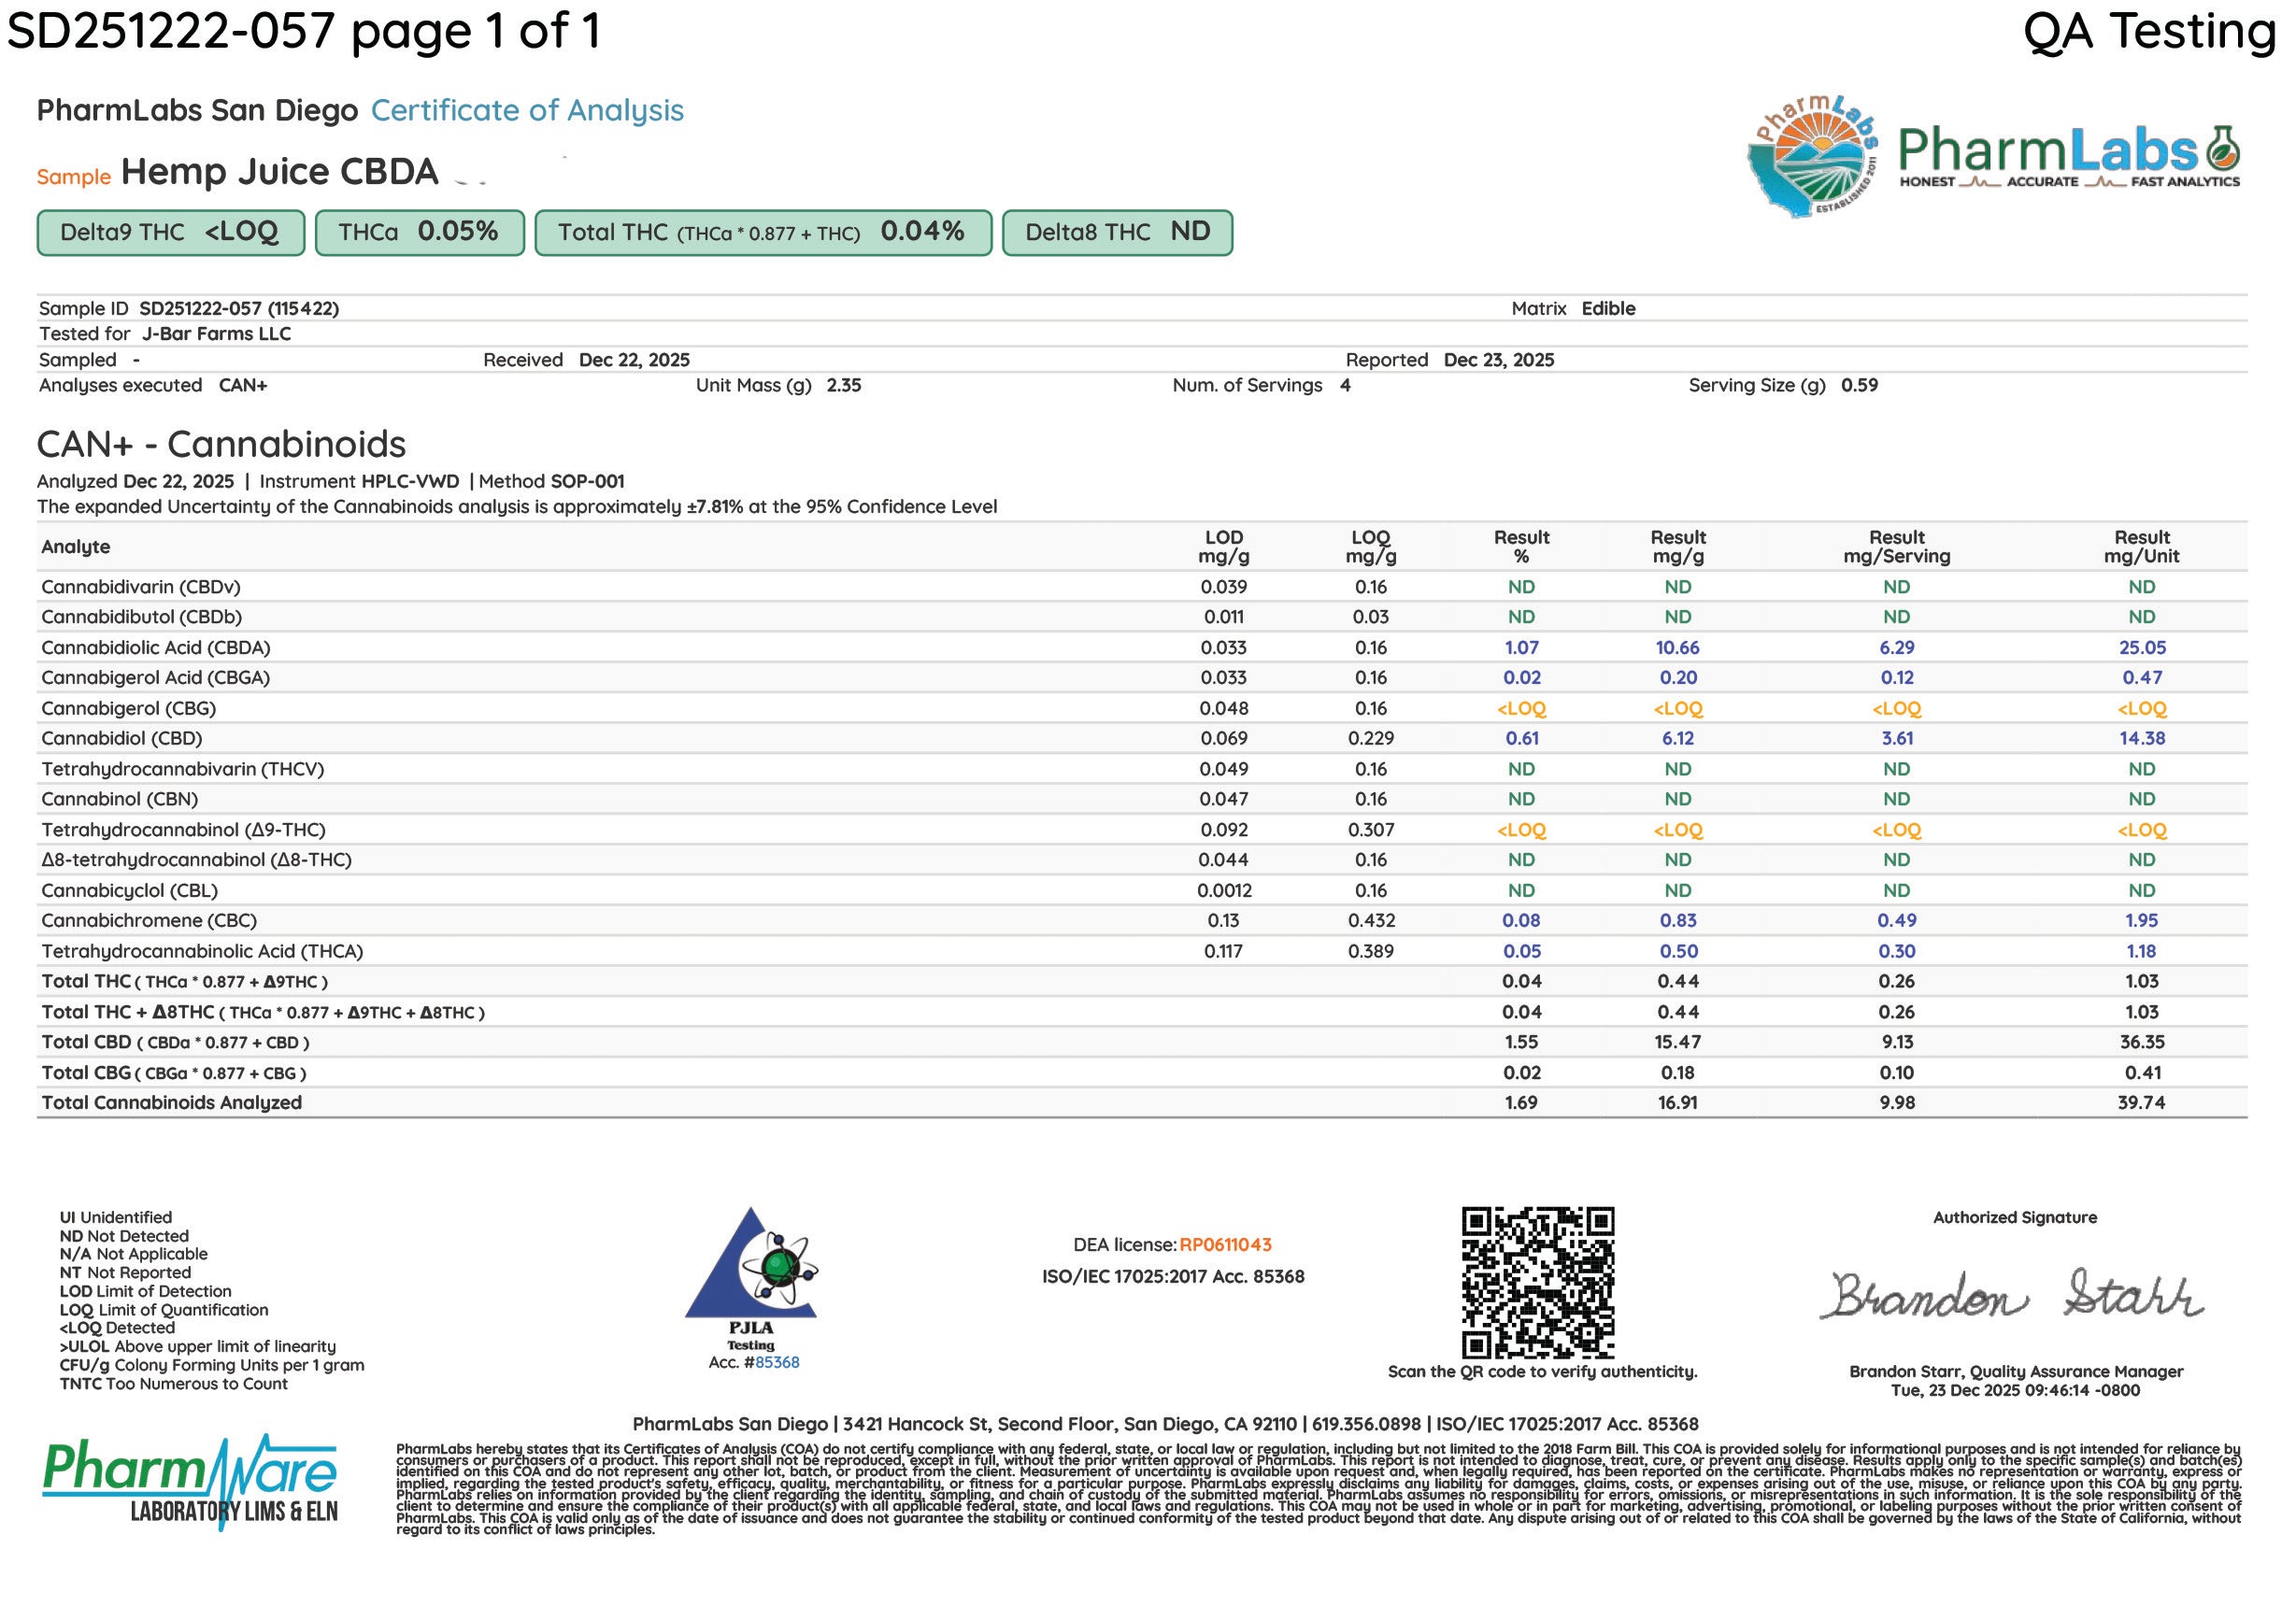Click the Method value "SOP-001"
This screenshot has width=2296, height=1620.
click(587, 481)
